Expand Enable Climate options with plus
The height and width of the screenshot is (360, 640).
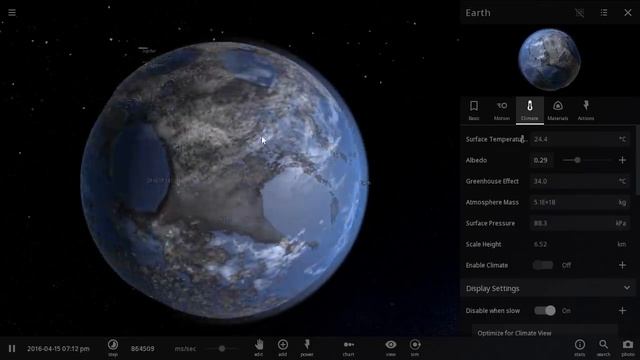coord(622,265)
